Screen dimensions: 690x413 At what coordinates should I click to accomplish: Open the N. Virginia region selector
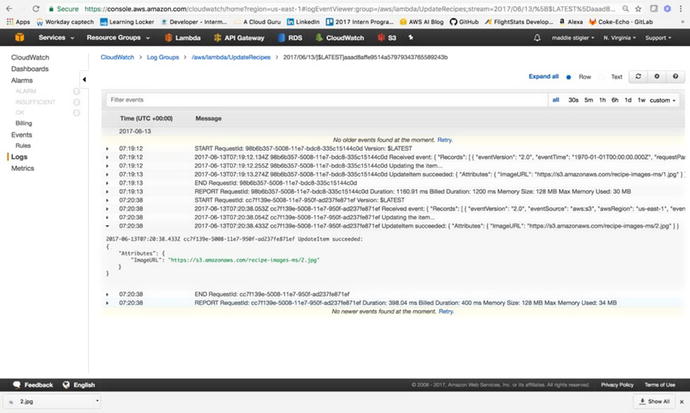pyautogui.click(x=620, y=38)
